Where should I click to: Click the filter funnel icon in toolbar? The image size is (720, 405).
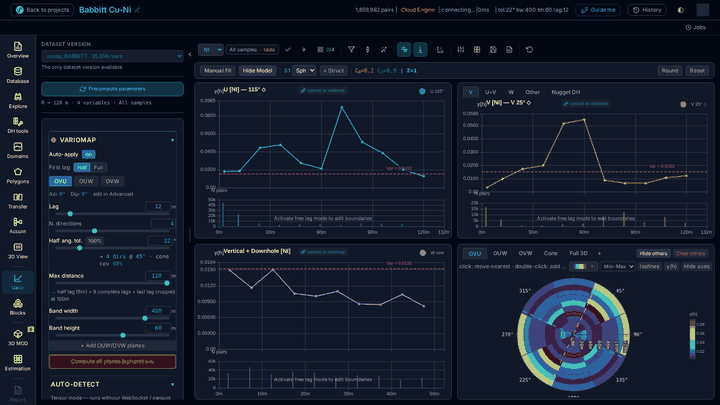click(351, 50)
